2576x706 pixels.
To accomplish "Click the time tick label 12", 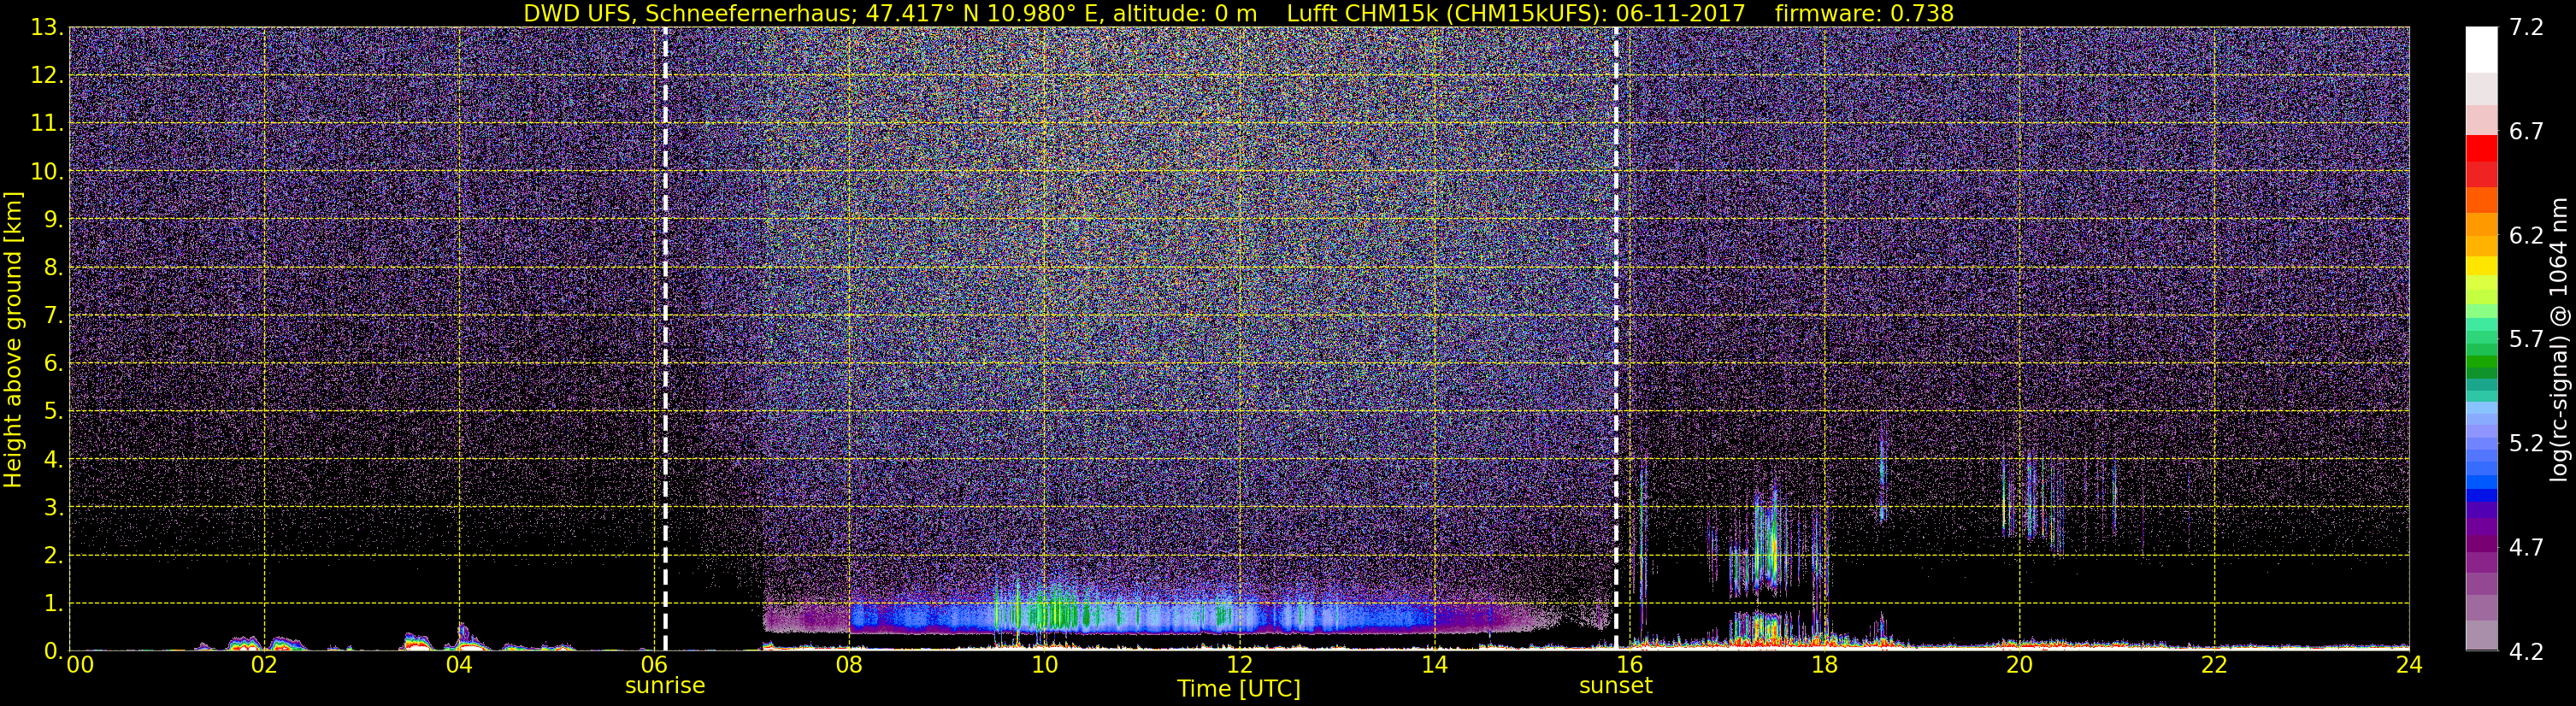I will click(1239, 665).
